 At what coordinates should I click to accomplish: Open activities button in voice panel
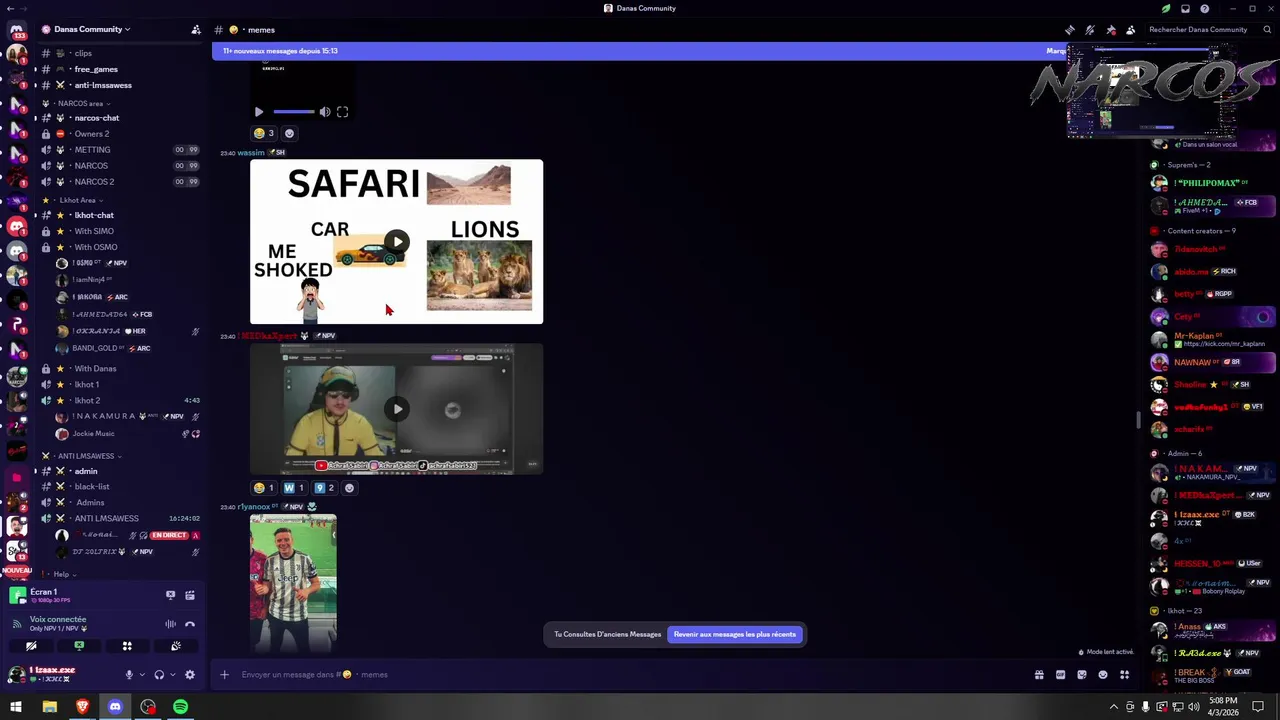127,646
